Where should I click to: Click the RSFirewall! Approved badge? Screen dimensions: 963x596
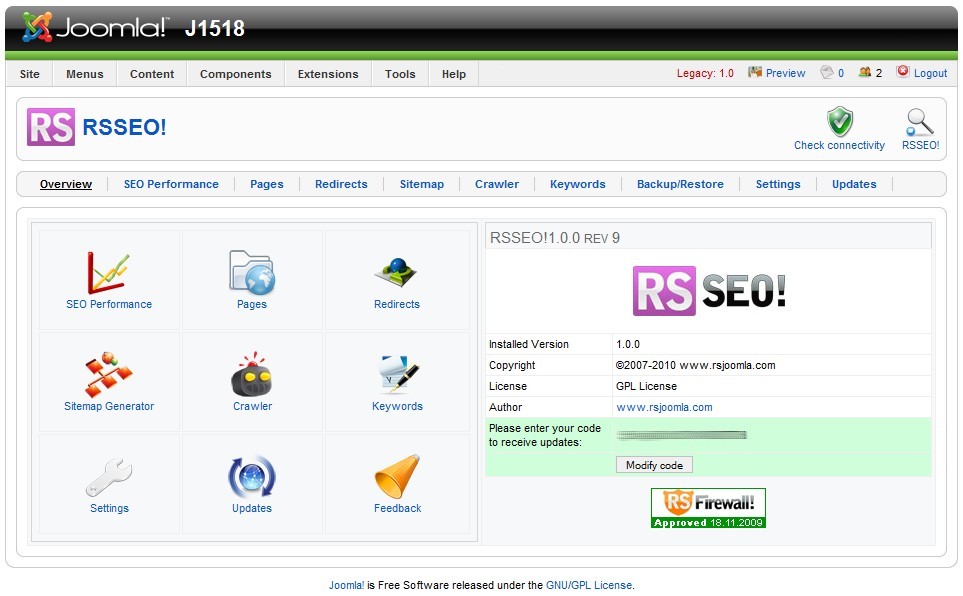(708, 508)
